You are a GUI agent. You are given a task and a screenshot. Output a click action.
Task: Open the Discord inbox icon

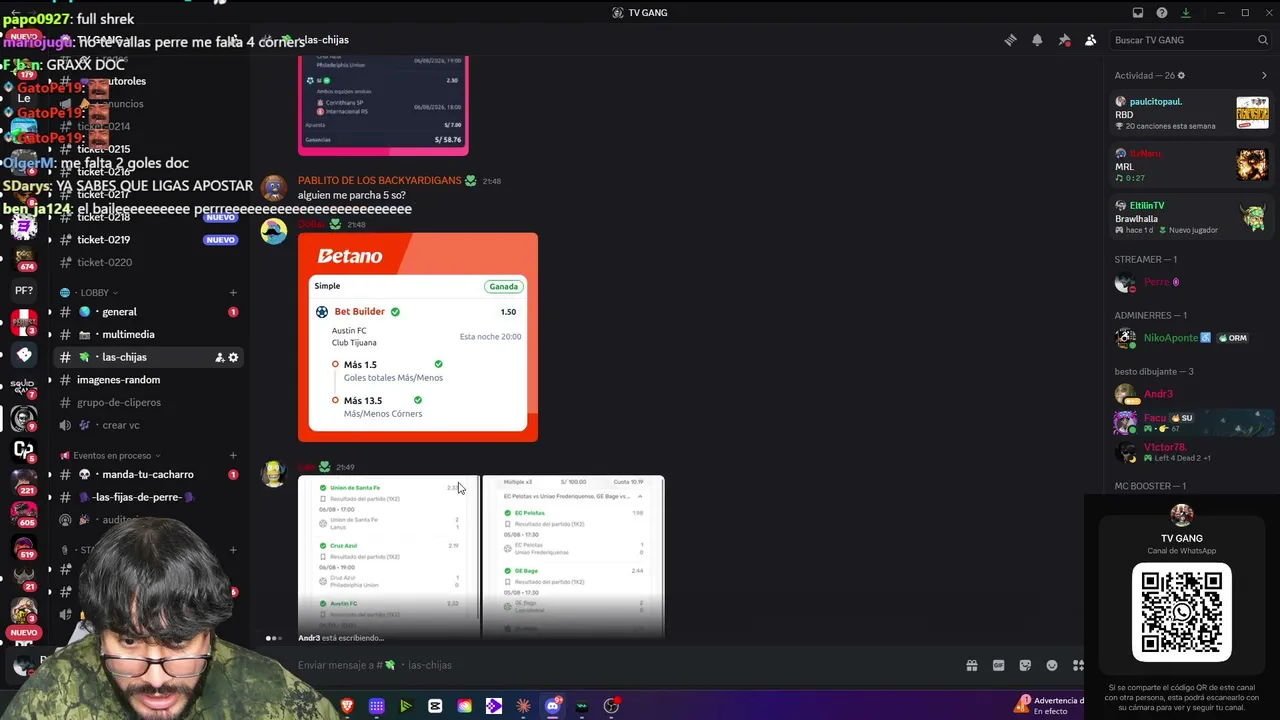[1138, 13]
